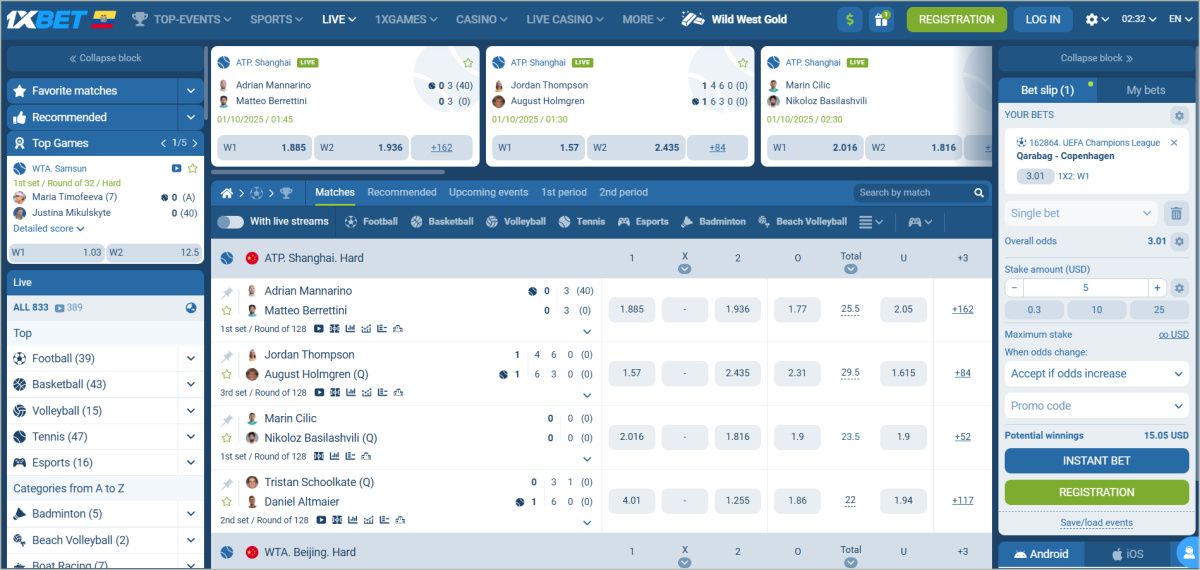Screen dimensions: 1200x570
Task: Open the gift bonus icon
Action: [881, 19]
